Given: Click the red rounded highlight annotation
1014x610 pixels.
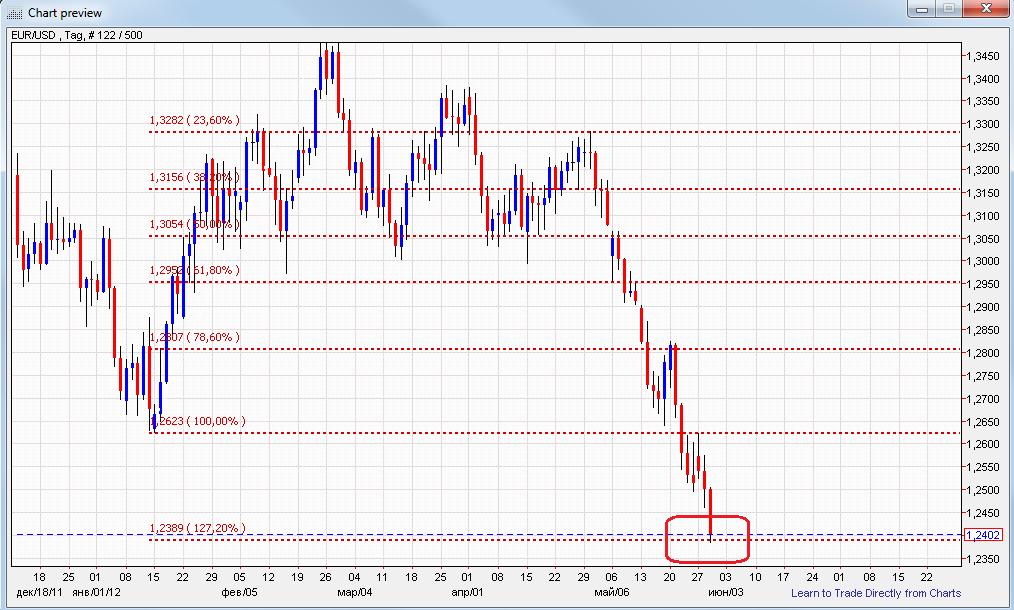Looking at the screenshot, I should click(x=708, y=540).
